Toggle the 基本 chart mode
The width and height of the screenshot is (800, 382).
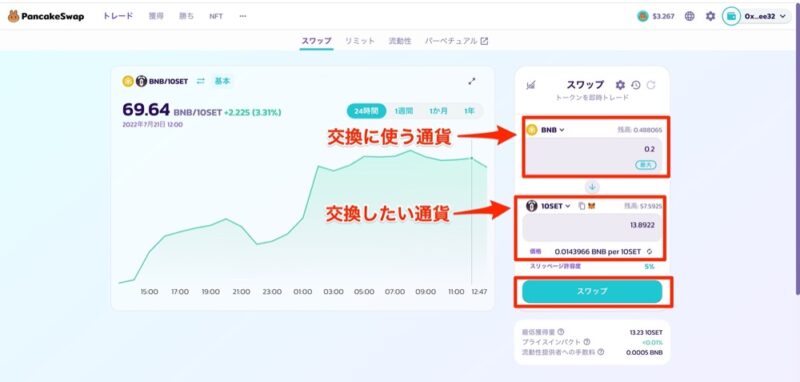pyautogui.click(x=222, y=81)
